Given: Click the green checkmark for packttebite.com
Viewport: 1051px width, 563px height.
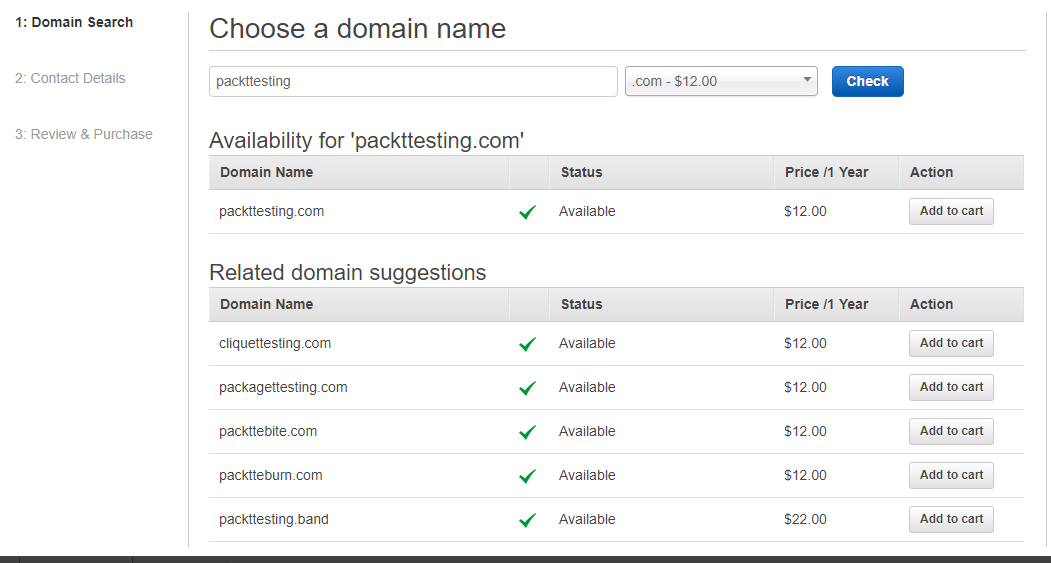Looking at the screenshot, I should tap(528, 432).
